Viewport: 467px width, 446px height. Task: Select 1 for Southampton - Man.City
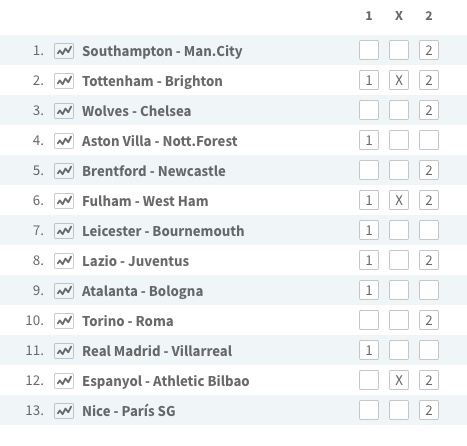[369, 50]
